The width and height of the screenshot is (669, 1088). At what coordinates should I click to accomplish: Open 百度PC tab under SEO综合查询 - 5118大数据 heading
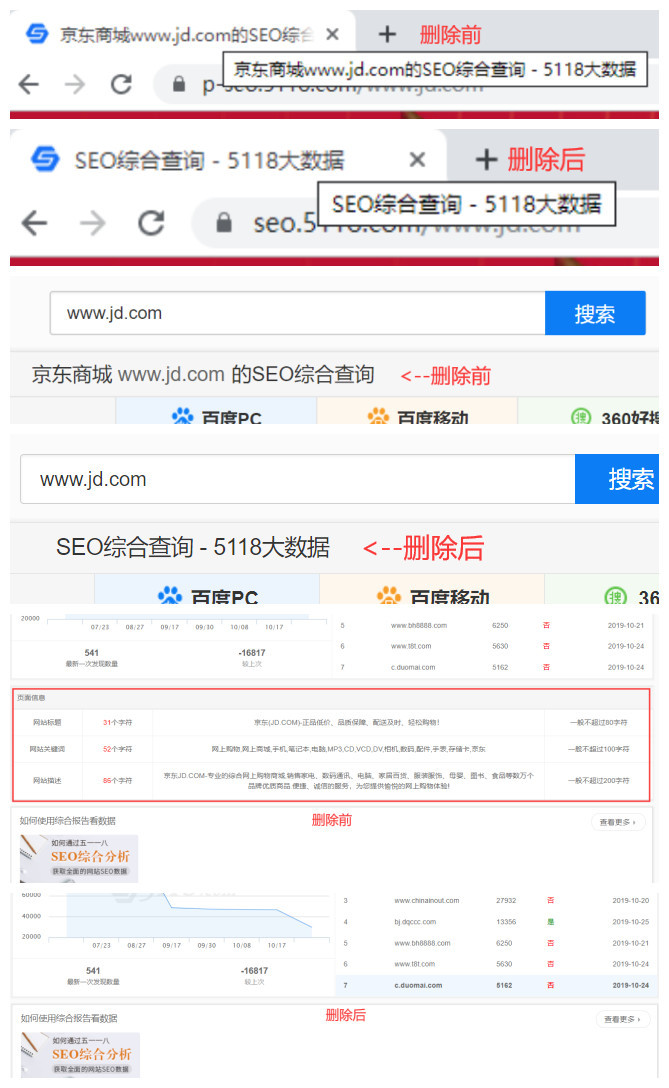[207, 590]
